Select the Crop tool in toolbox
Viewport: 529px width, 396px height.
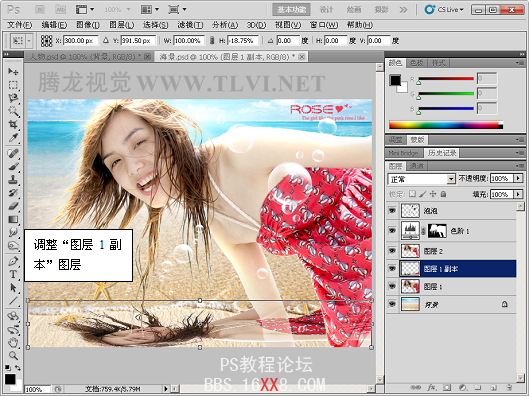pos(13,124)
